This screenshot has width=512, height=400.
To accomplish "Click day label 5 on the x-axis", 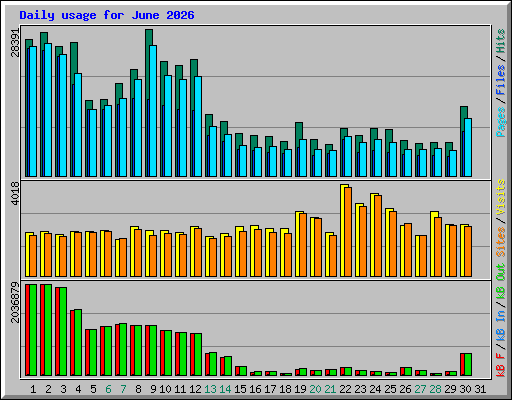I will click(x=93, y=389).
